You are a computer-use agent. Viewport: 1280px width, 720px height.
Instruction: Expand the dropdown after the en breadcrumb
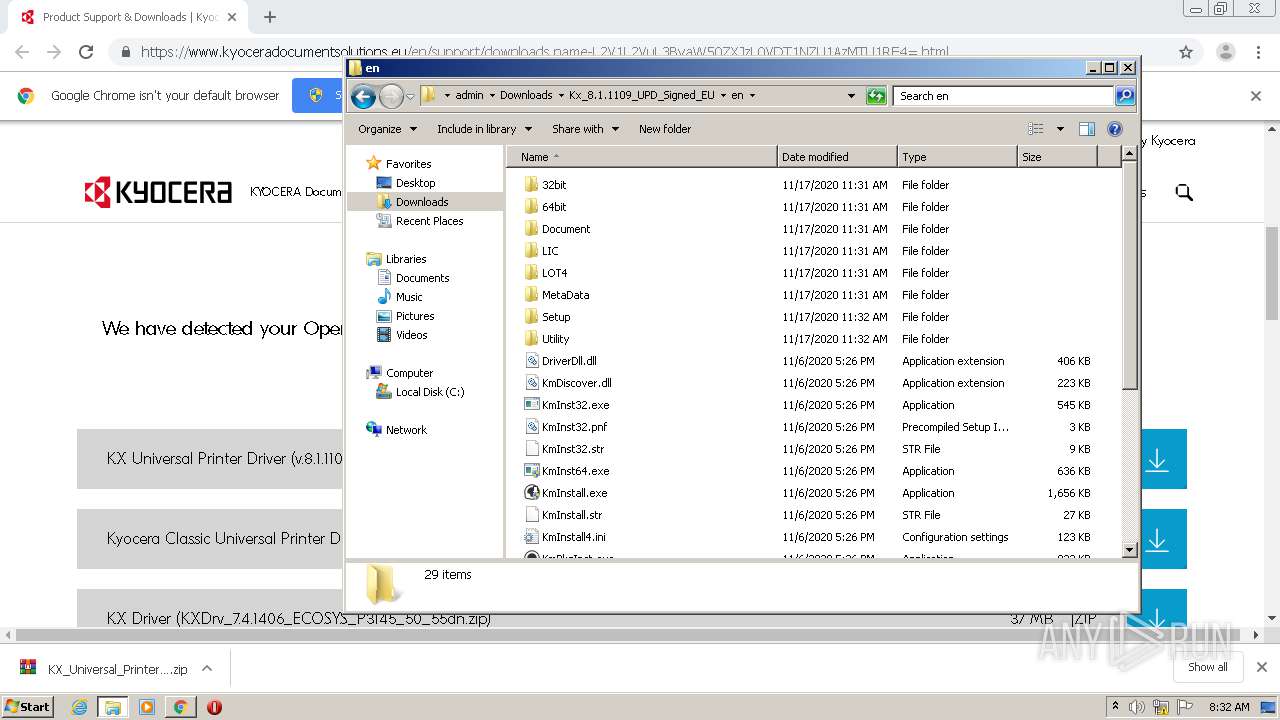tap(752, 96)
